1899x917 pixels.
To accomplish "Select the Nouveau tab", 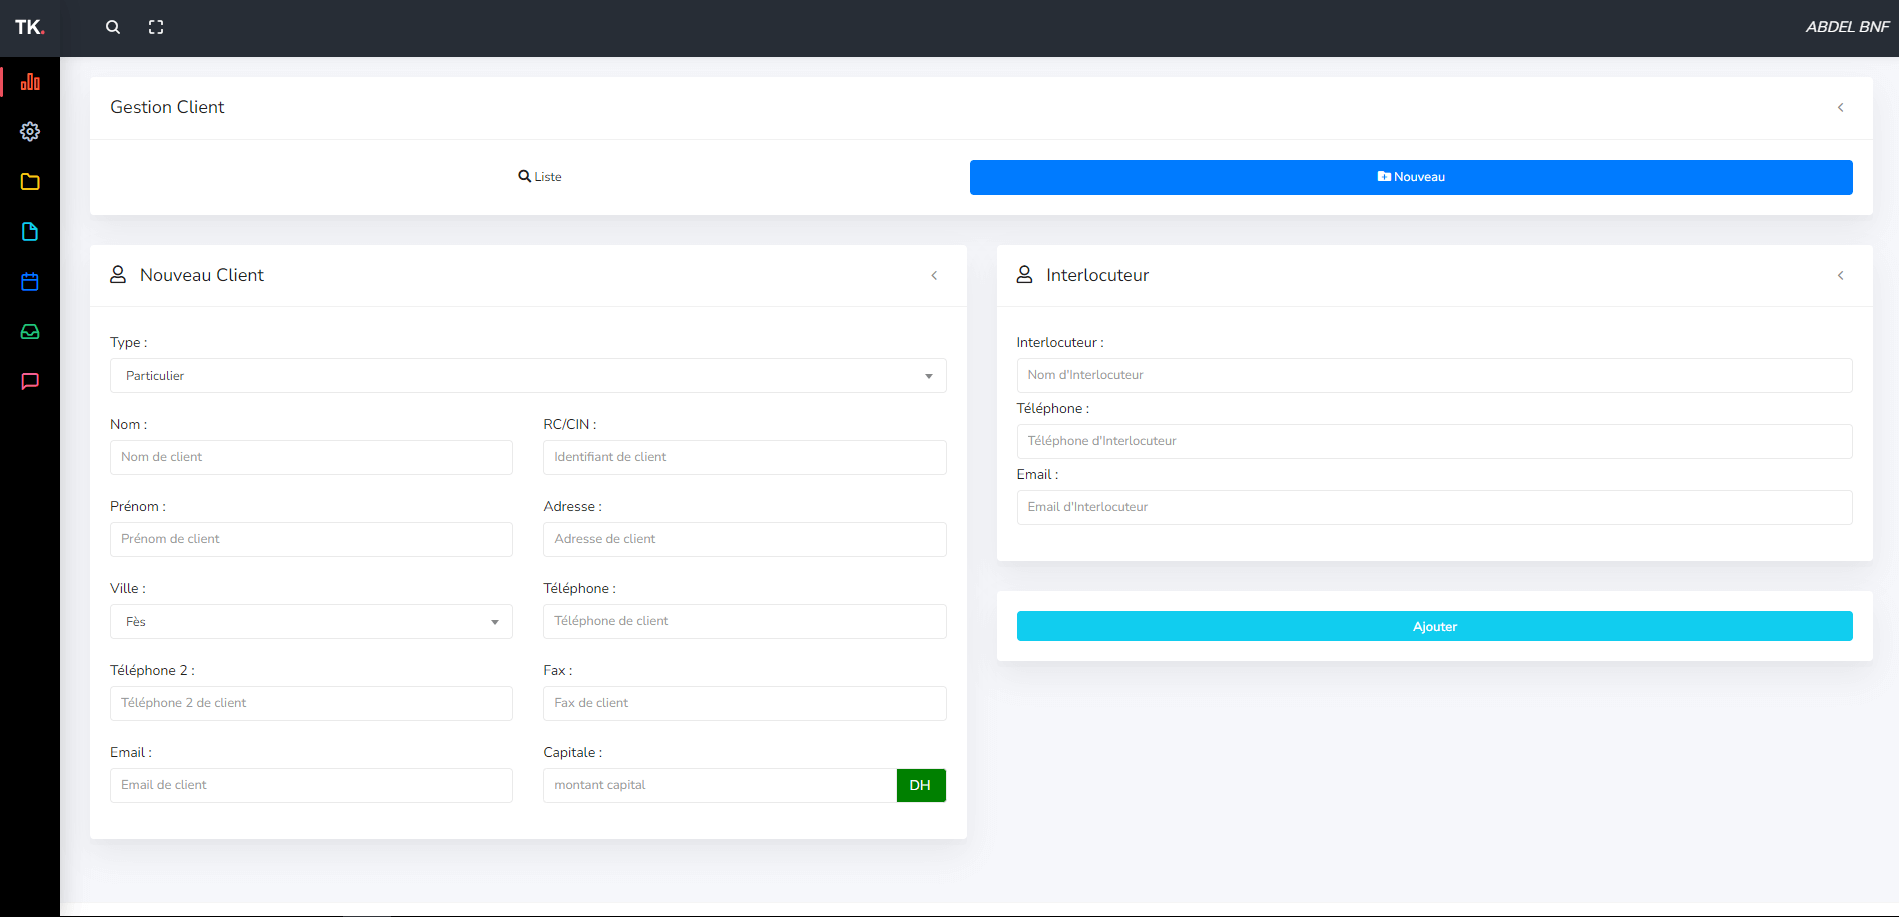I will pyautogui.click(x=1411, y=177).
